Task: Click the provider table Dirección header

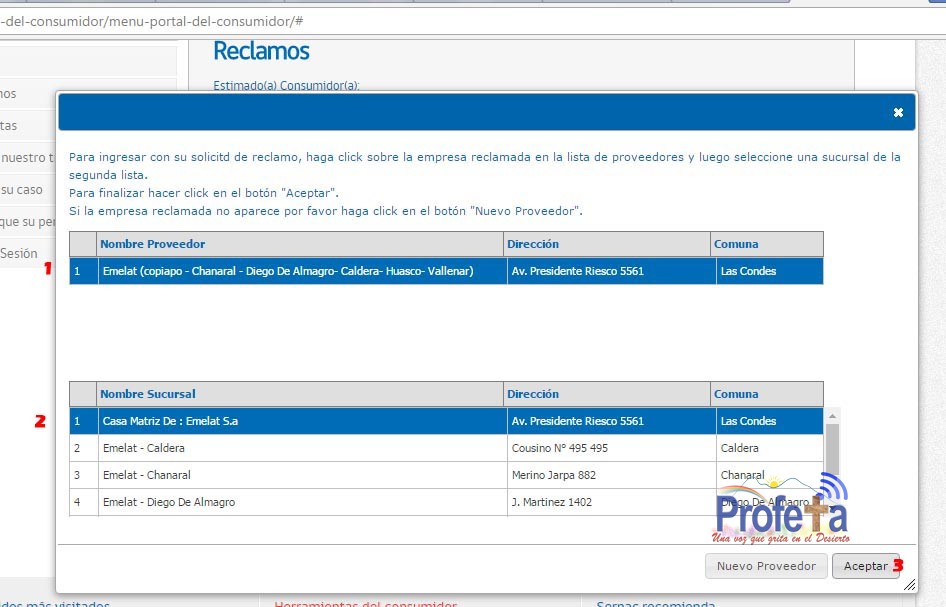Action: pos(607,244)
